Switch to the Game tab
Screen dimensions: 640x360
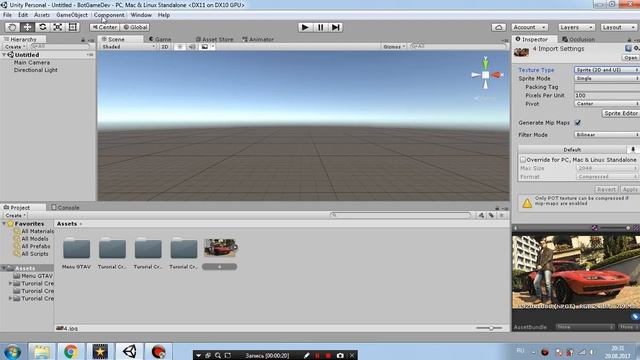click(160, 39)
